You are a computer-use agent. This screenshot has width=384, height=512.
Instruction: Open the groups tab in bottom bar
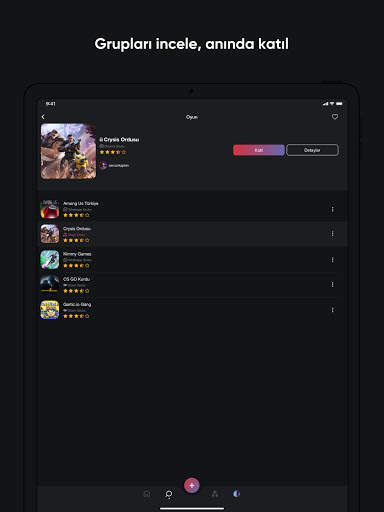215,494
